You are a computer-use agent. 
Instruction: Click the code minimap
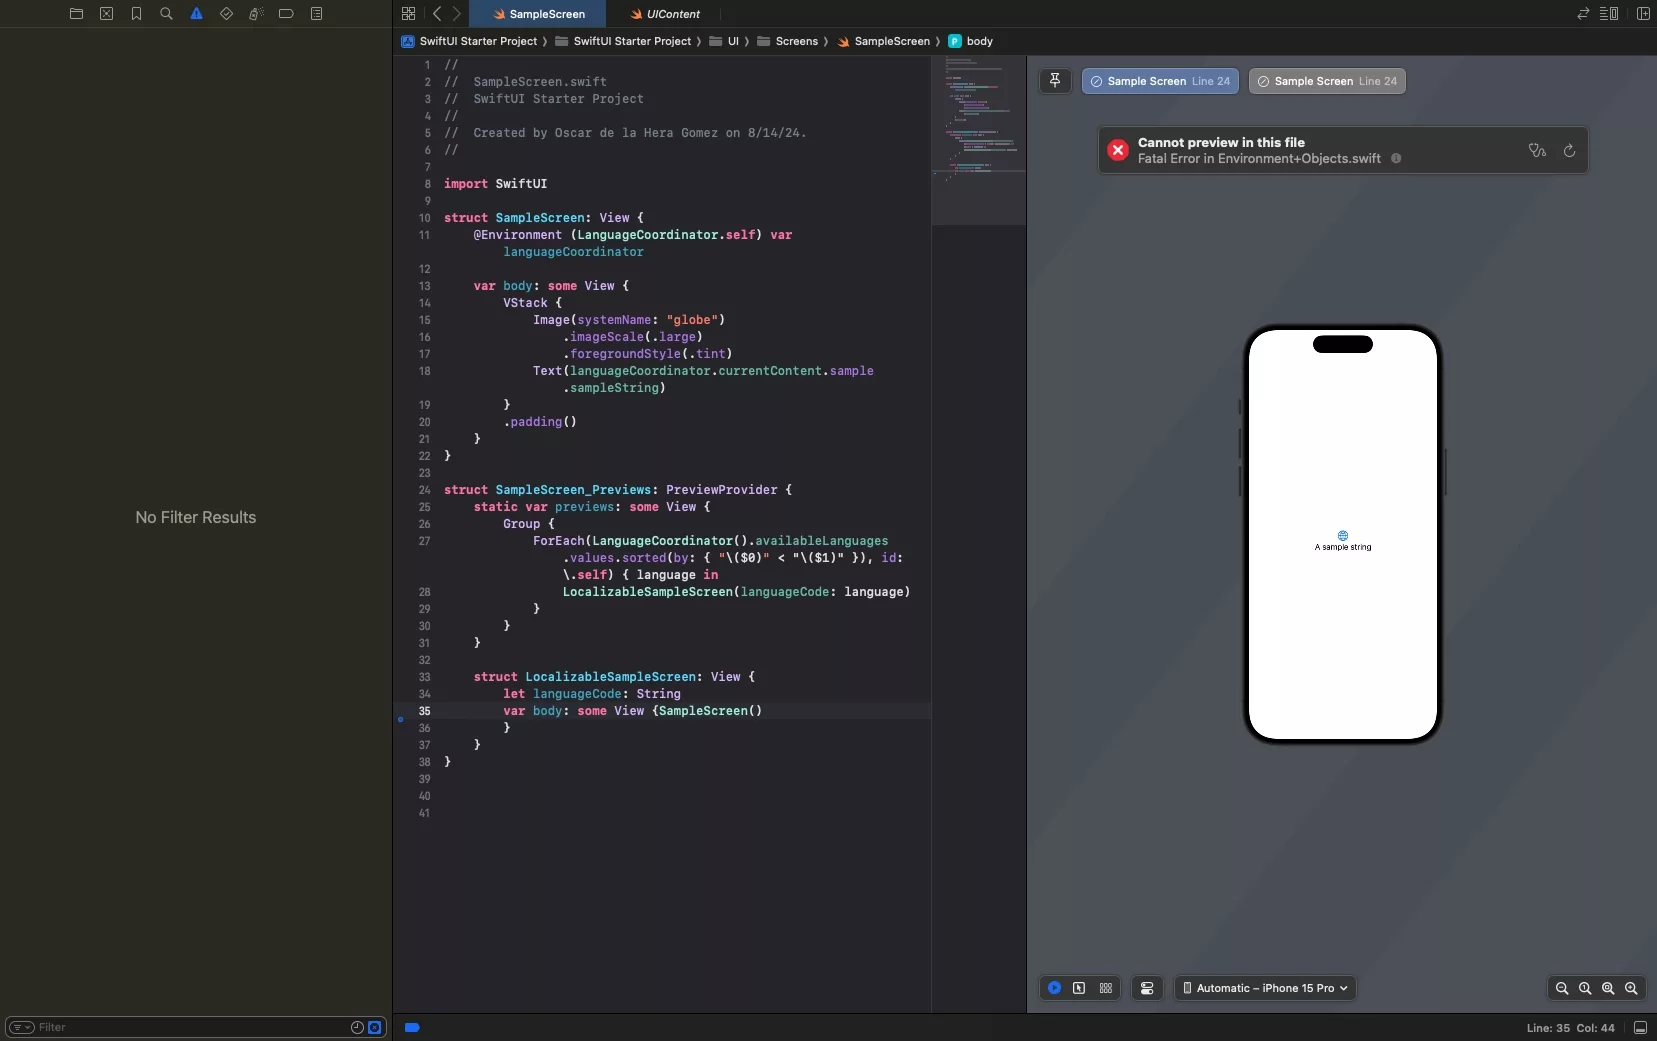point(978,140)
